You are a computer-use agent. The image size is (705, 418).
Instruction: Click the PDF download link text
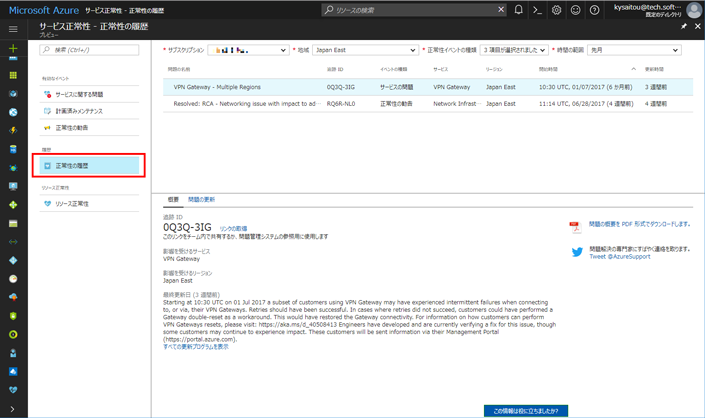(640, 224)
